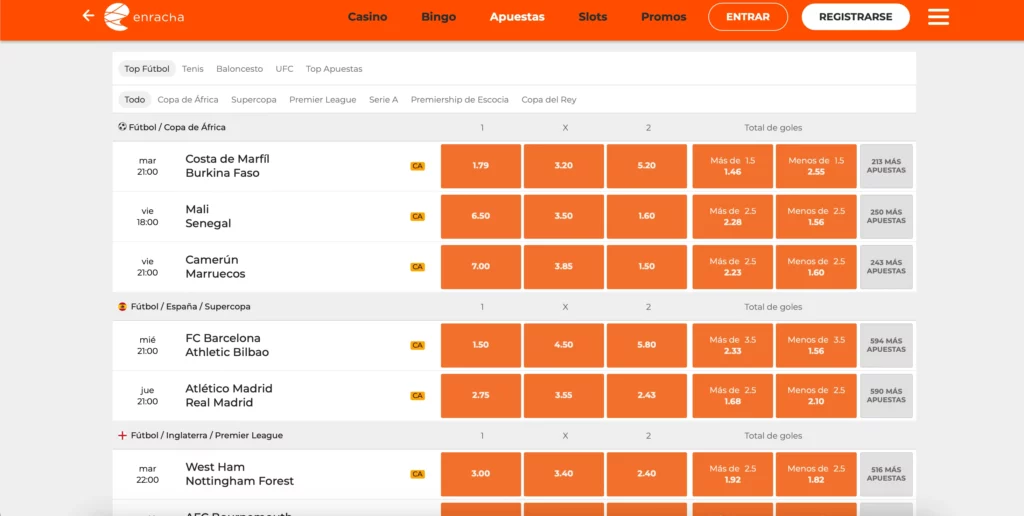The width and height of the screenshot is (1024, 516).
Task: Select Burkina Faso win at 5.20
Action: (647, 166)
